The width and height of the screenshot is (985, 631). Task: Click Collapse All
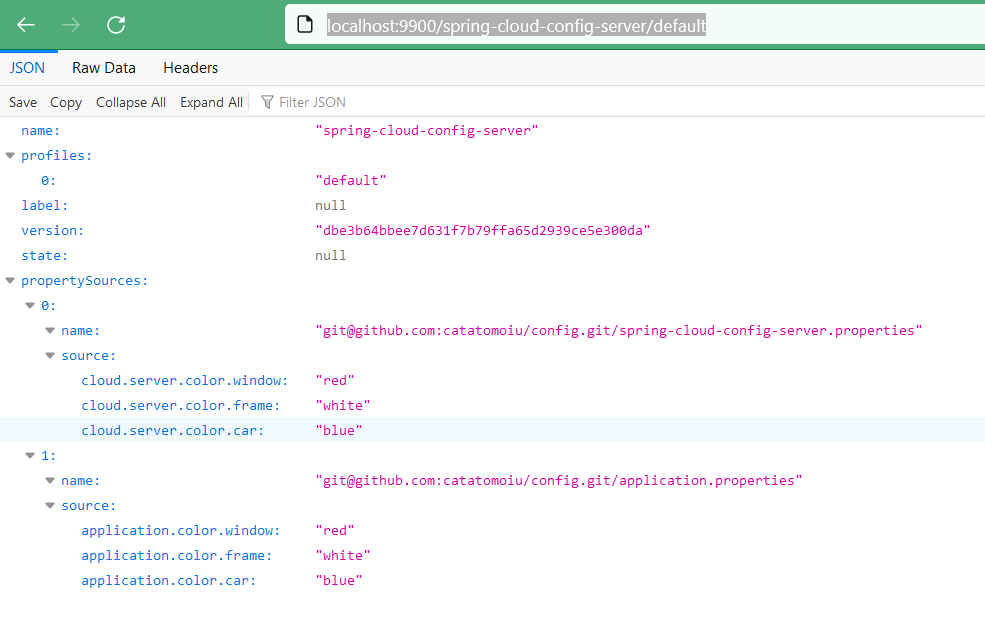[x=131, y=102]
